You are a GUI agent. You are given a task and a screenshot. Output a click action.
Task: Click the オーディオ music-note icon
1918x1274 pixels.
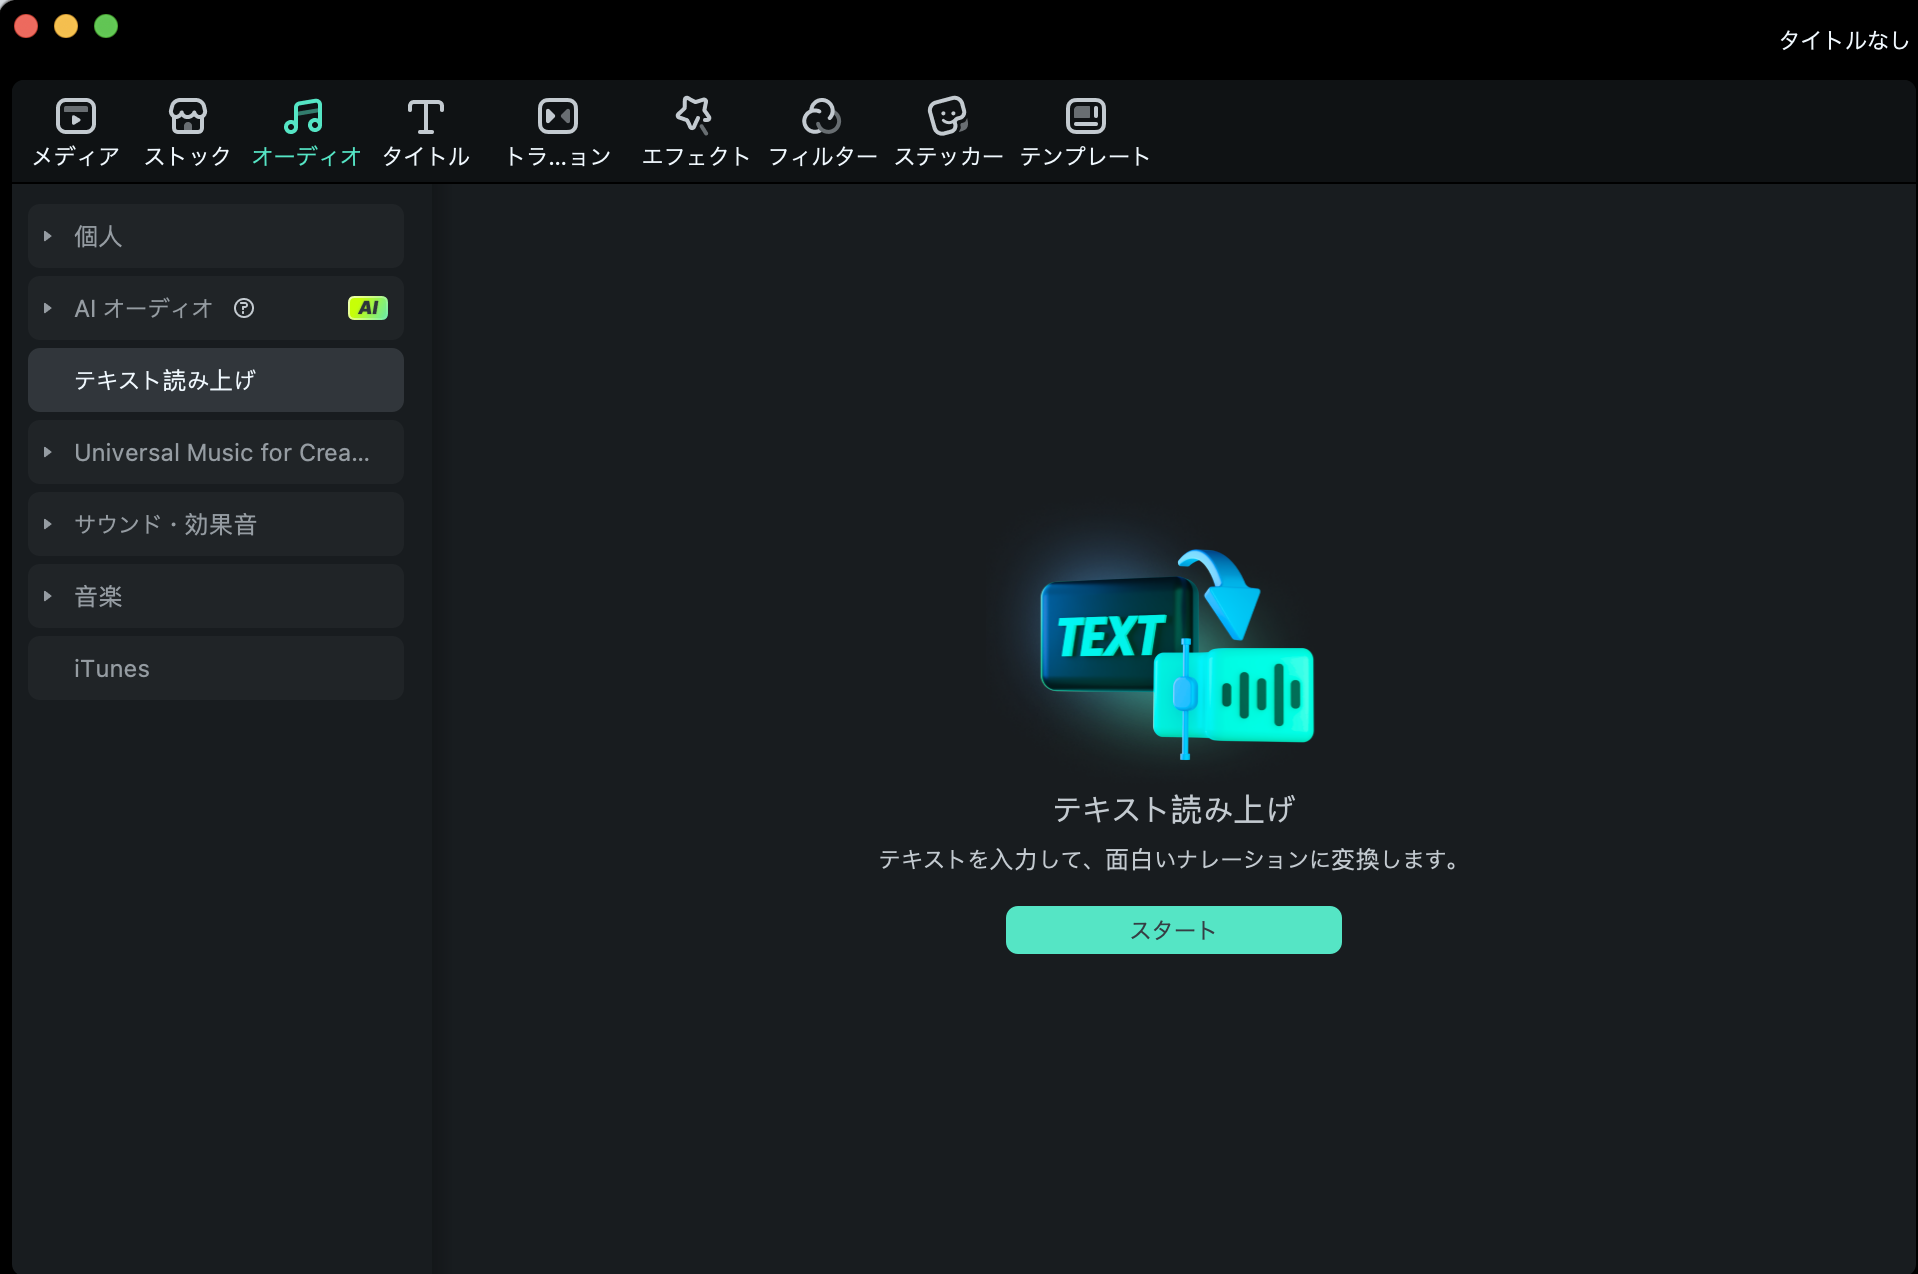pos(305,115)
